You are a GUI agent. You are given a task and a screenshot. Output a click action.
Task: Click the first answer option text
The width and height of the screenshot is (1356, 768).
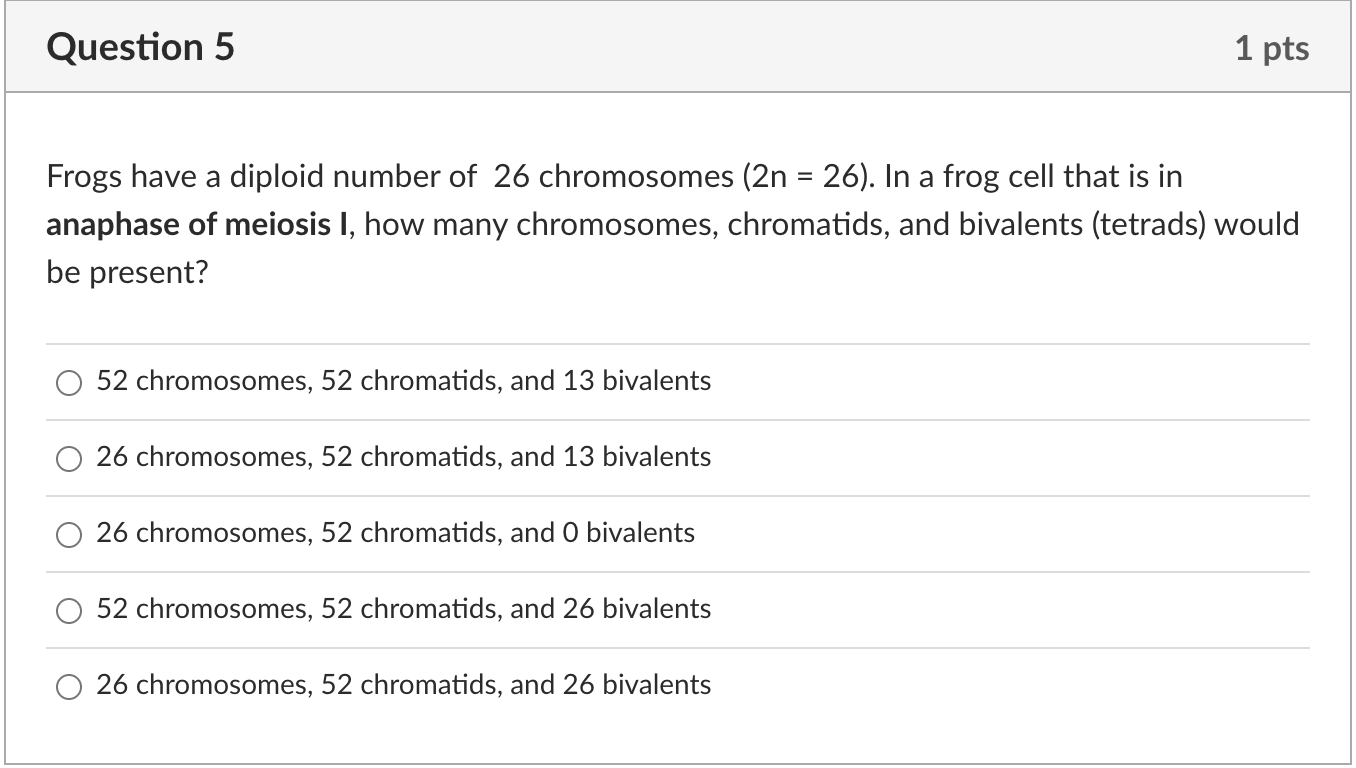click(402, 381)
